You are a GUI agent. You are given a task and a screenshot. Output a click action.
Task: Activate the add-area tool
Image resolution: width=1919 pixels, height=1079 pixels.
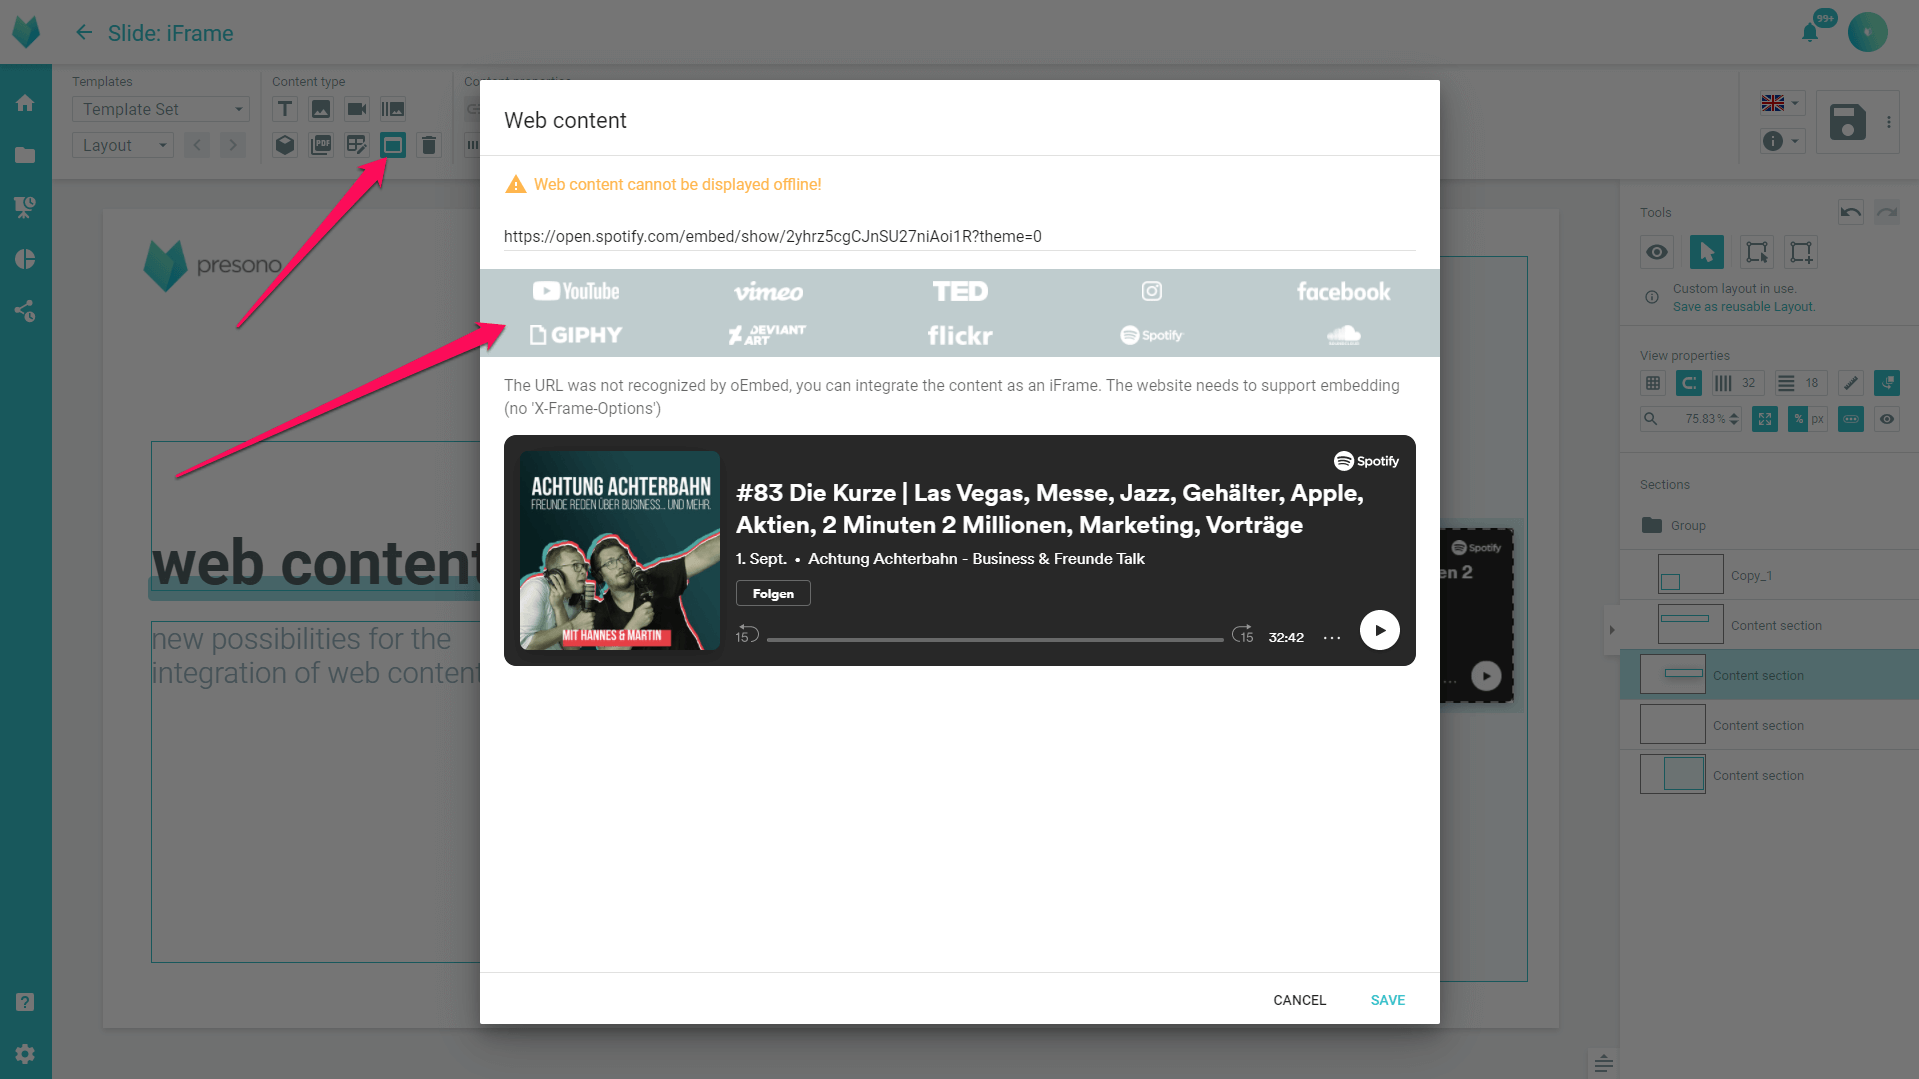pos(1802,252)
